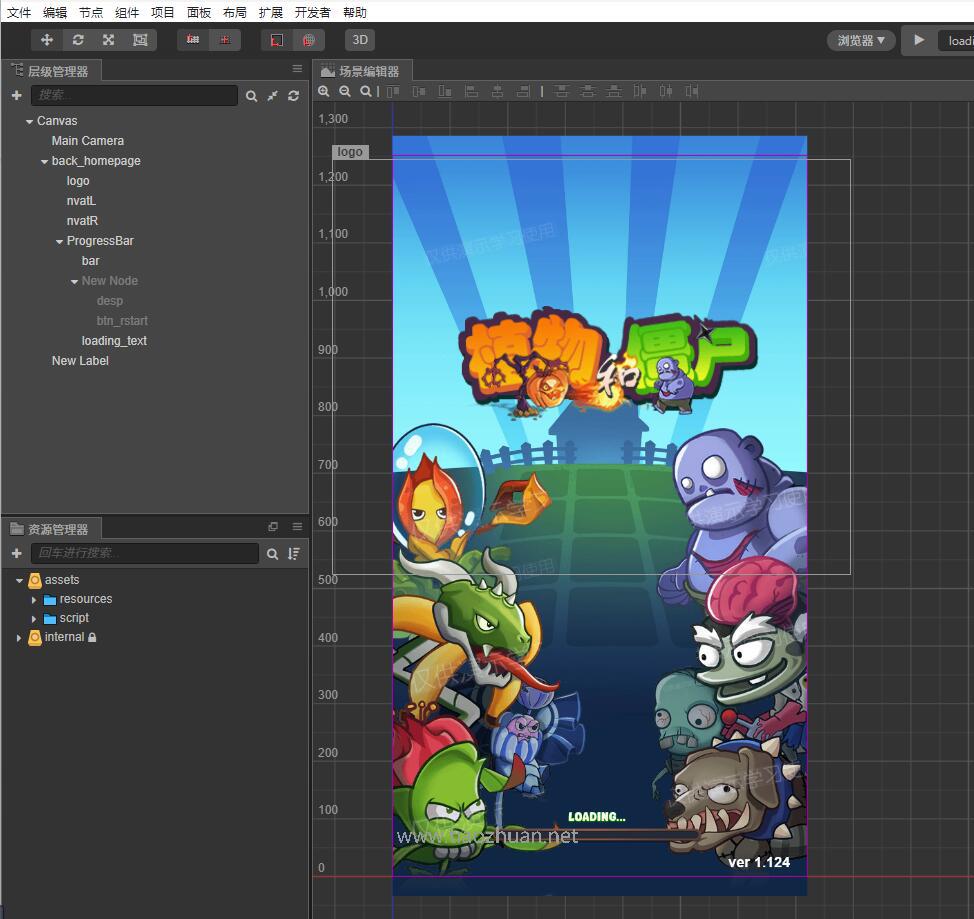Open the 文件 menu
The image size is (974, 919).
[19, 12]
